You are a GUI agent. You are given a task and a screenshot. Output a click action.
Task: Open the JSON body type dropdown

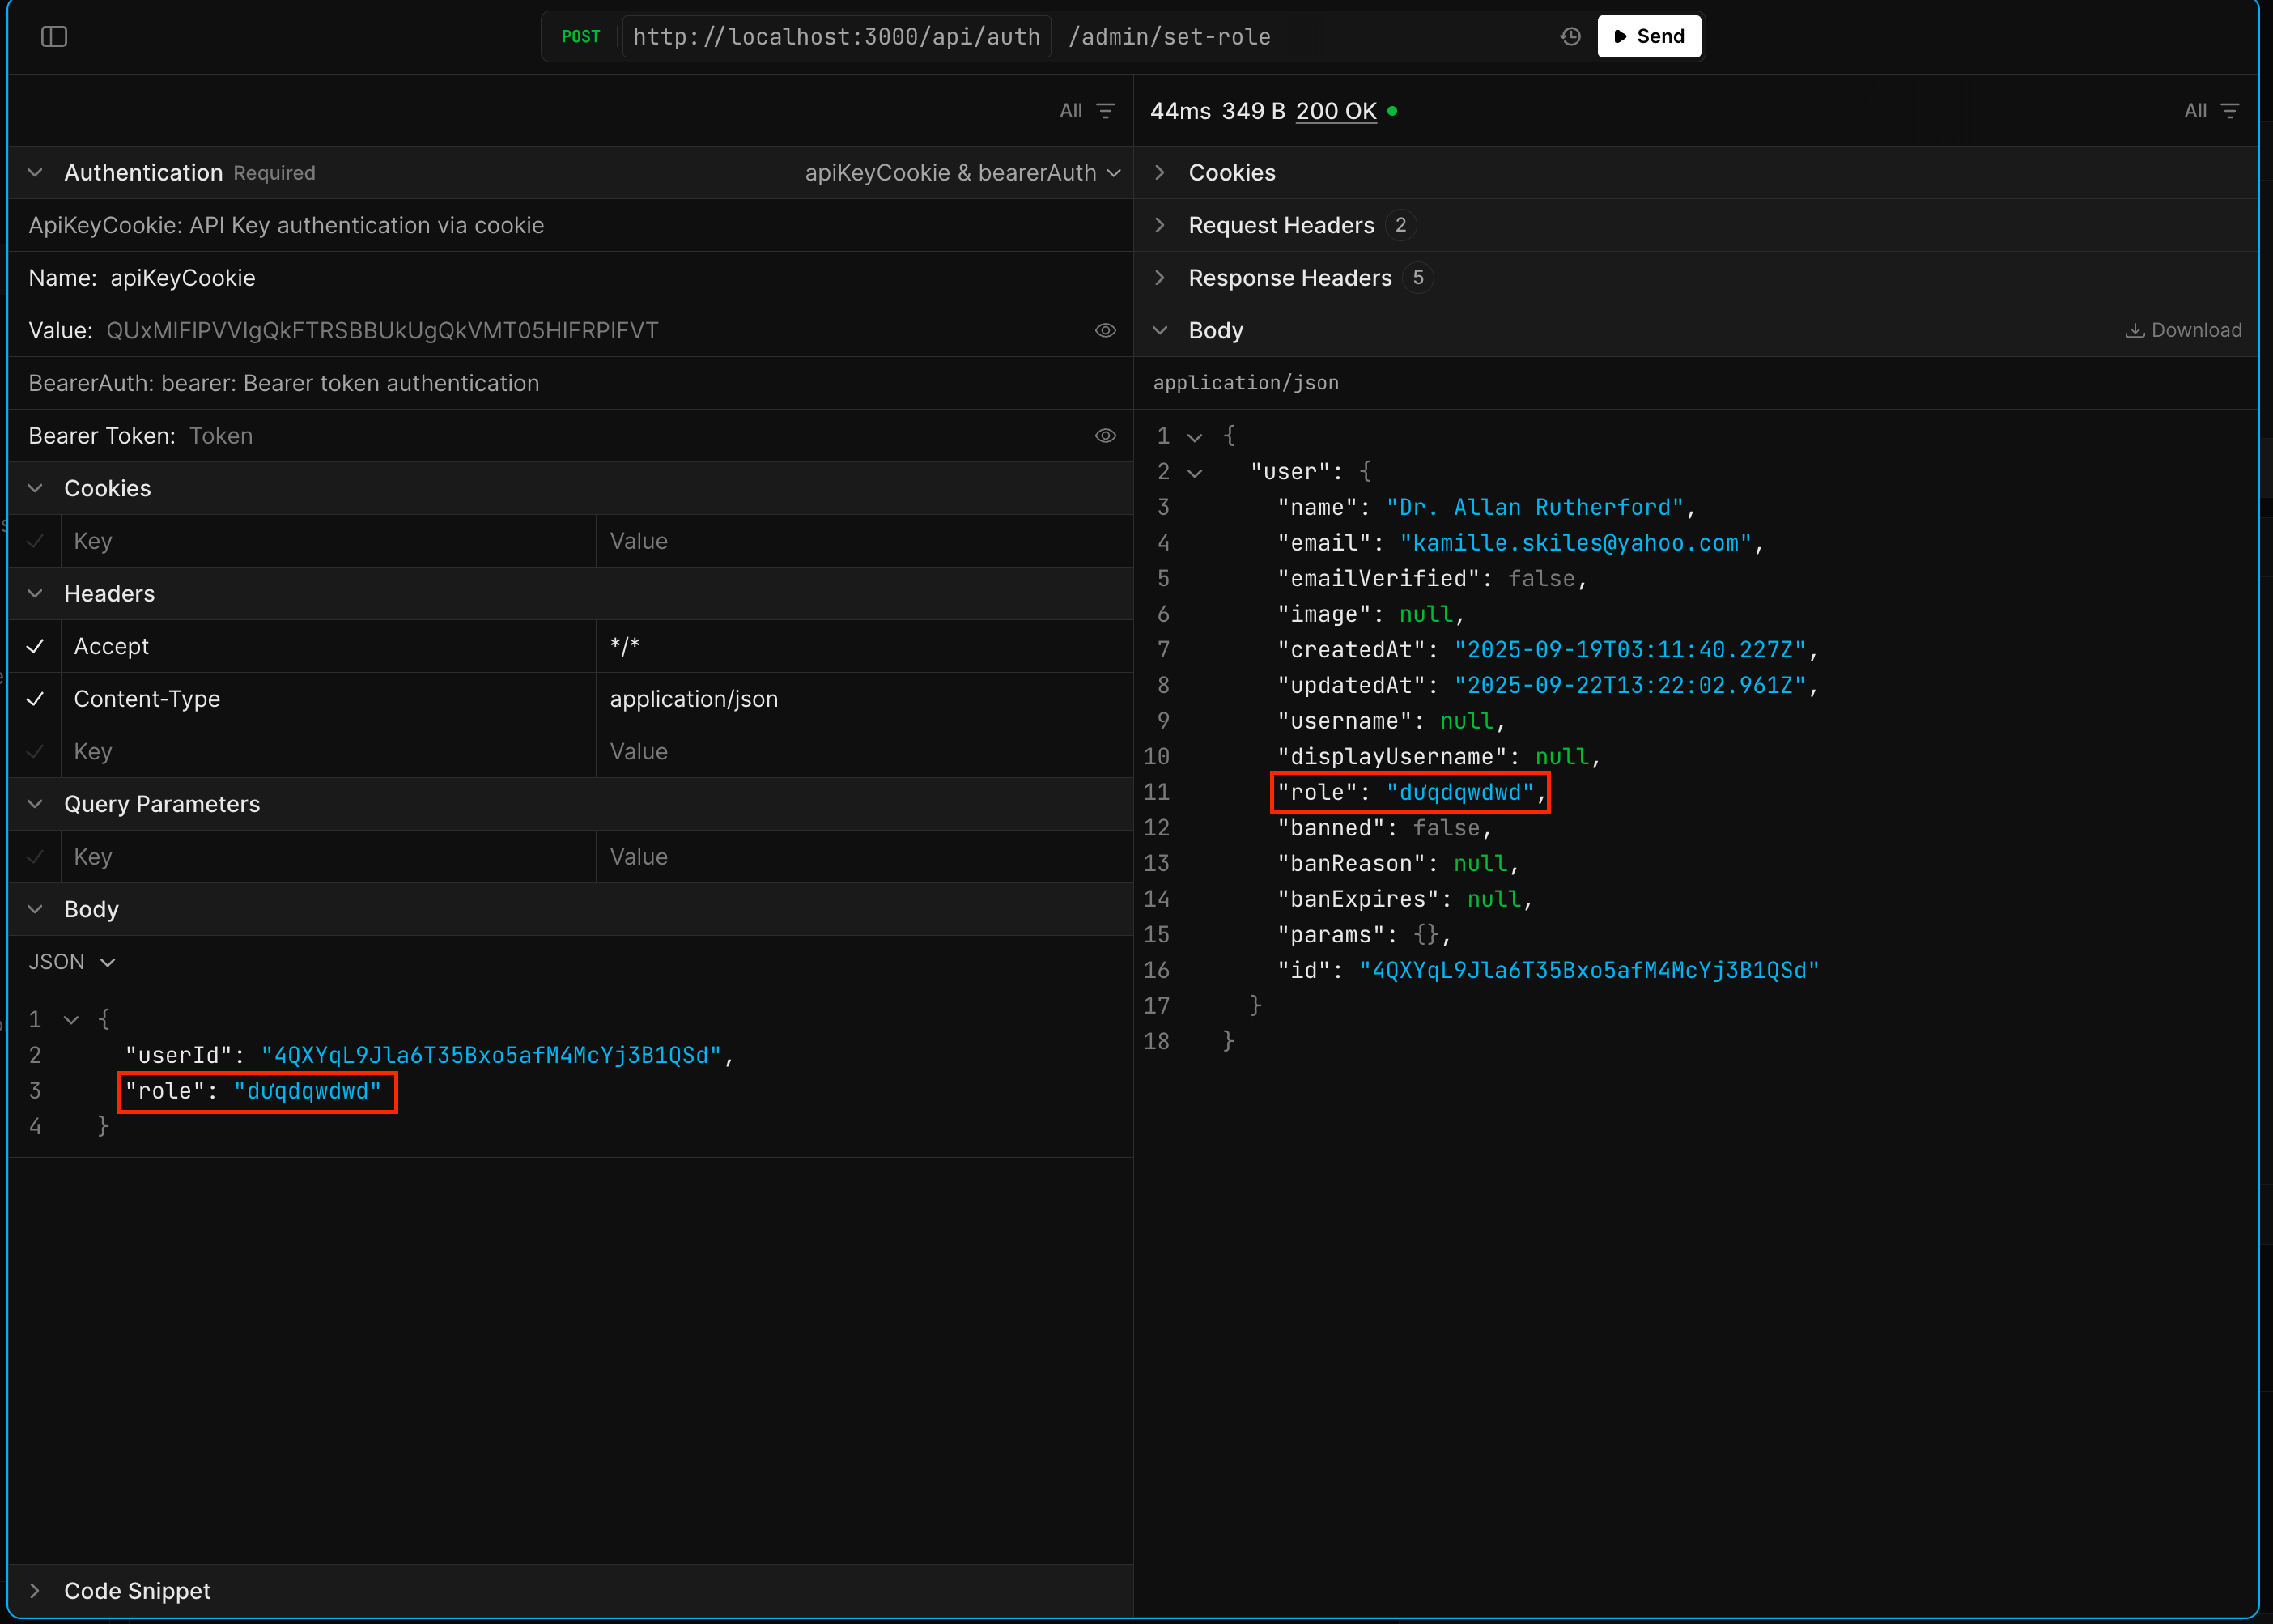[x=72, y=962]
